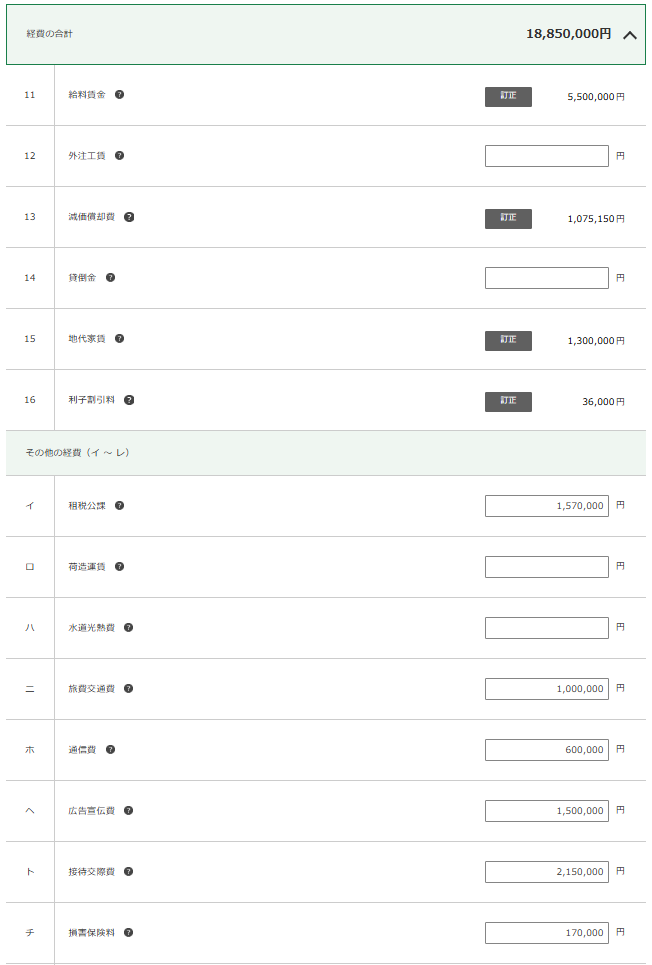Click 訂正 button for 地代家賃
The image size is (652, 965).
(508, 340)
